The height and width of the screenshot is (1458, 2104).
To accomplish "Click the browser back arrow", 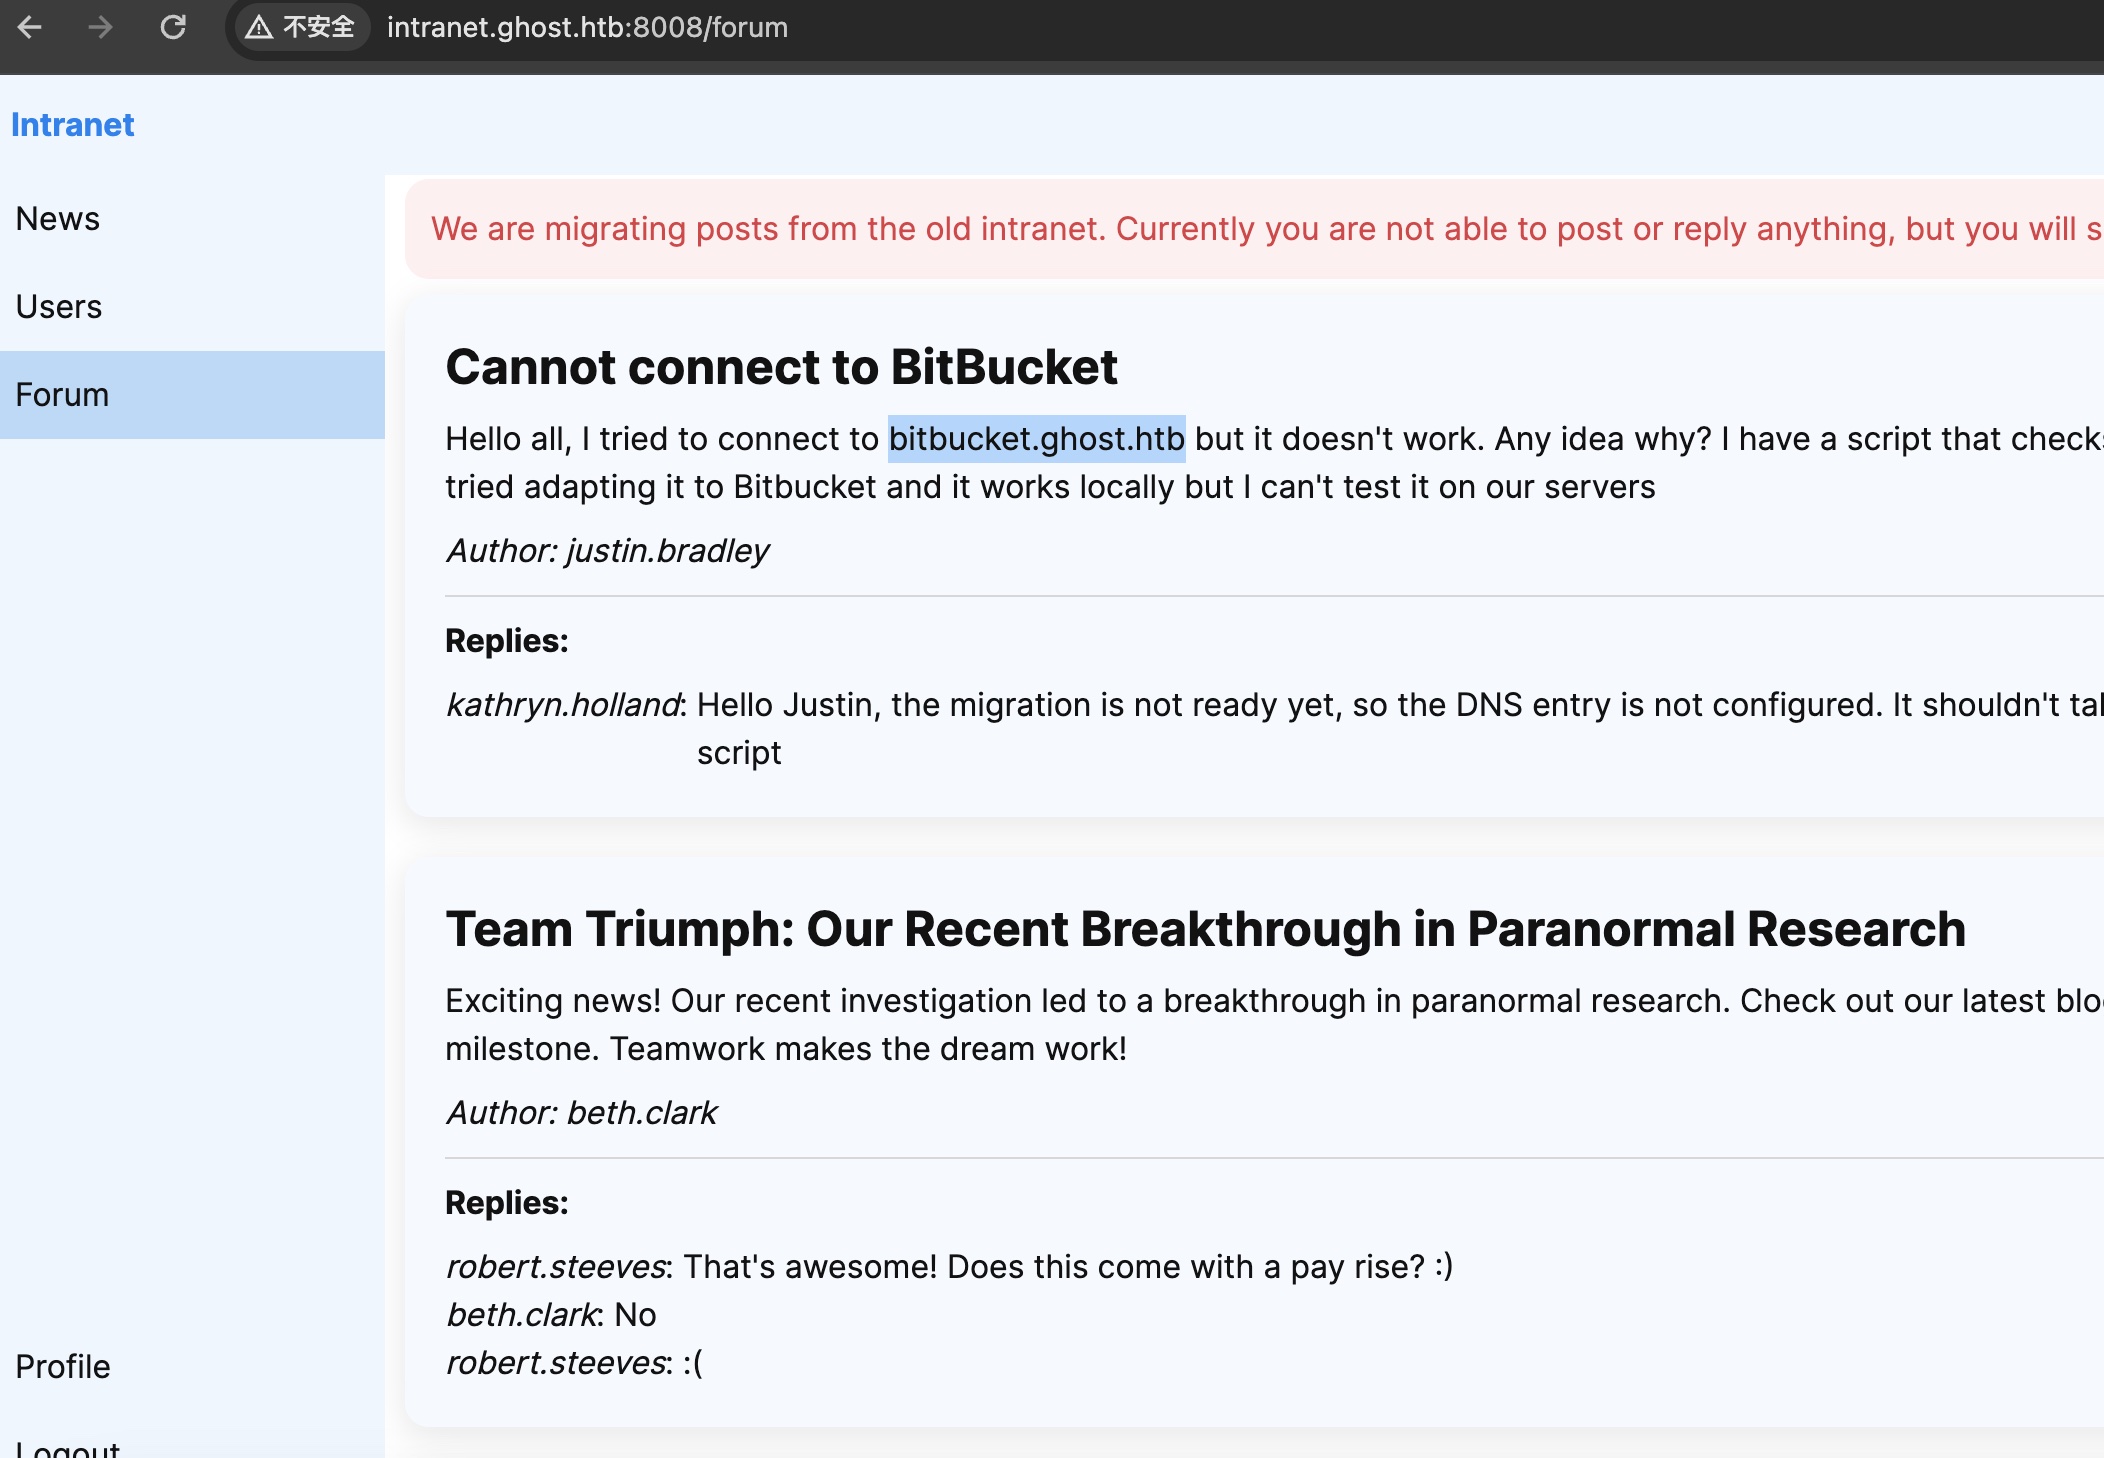I will tap(30, 27).
